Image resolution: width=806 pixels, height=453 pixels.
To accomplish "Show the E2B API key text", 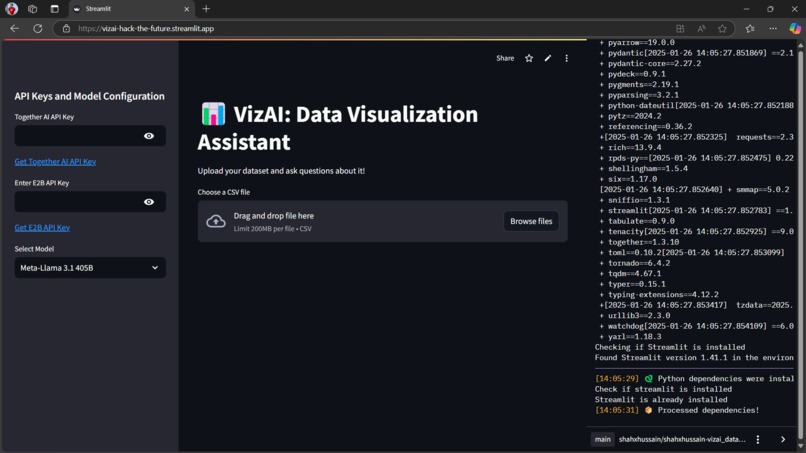I will (x=149, y=202).
